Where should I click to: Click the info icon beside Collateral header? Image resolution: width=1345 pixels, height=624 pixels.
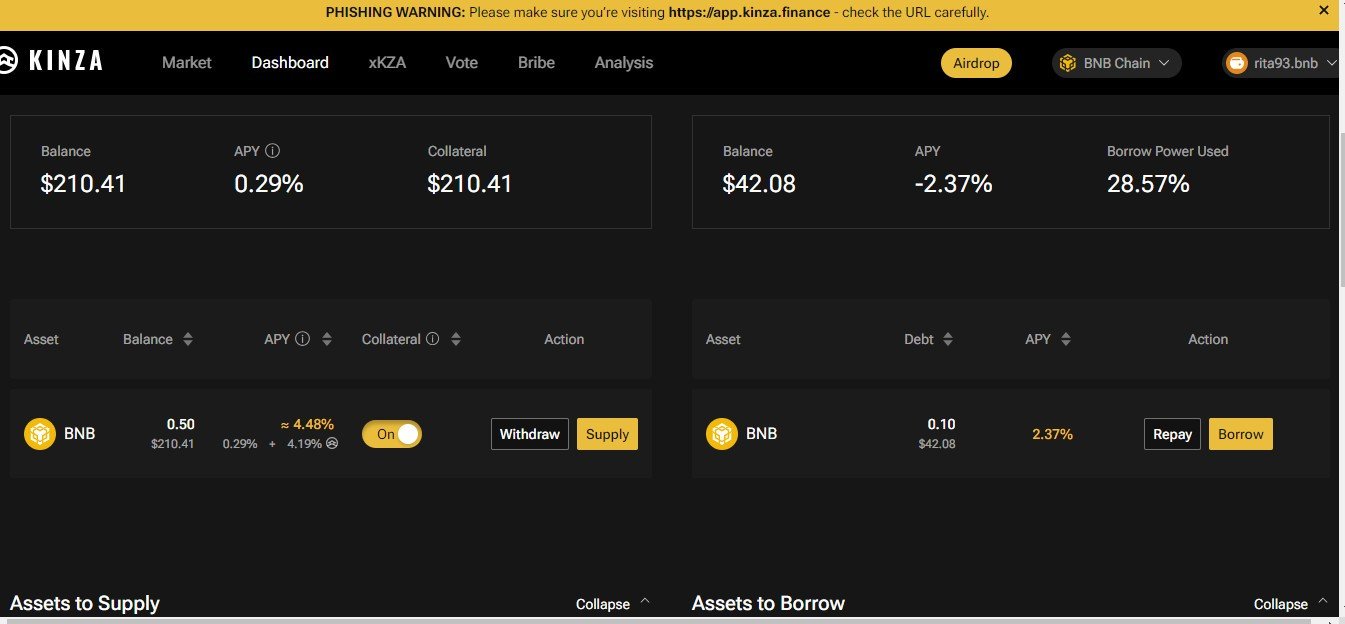(433, 339)
